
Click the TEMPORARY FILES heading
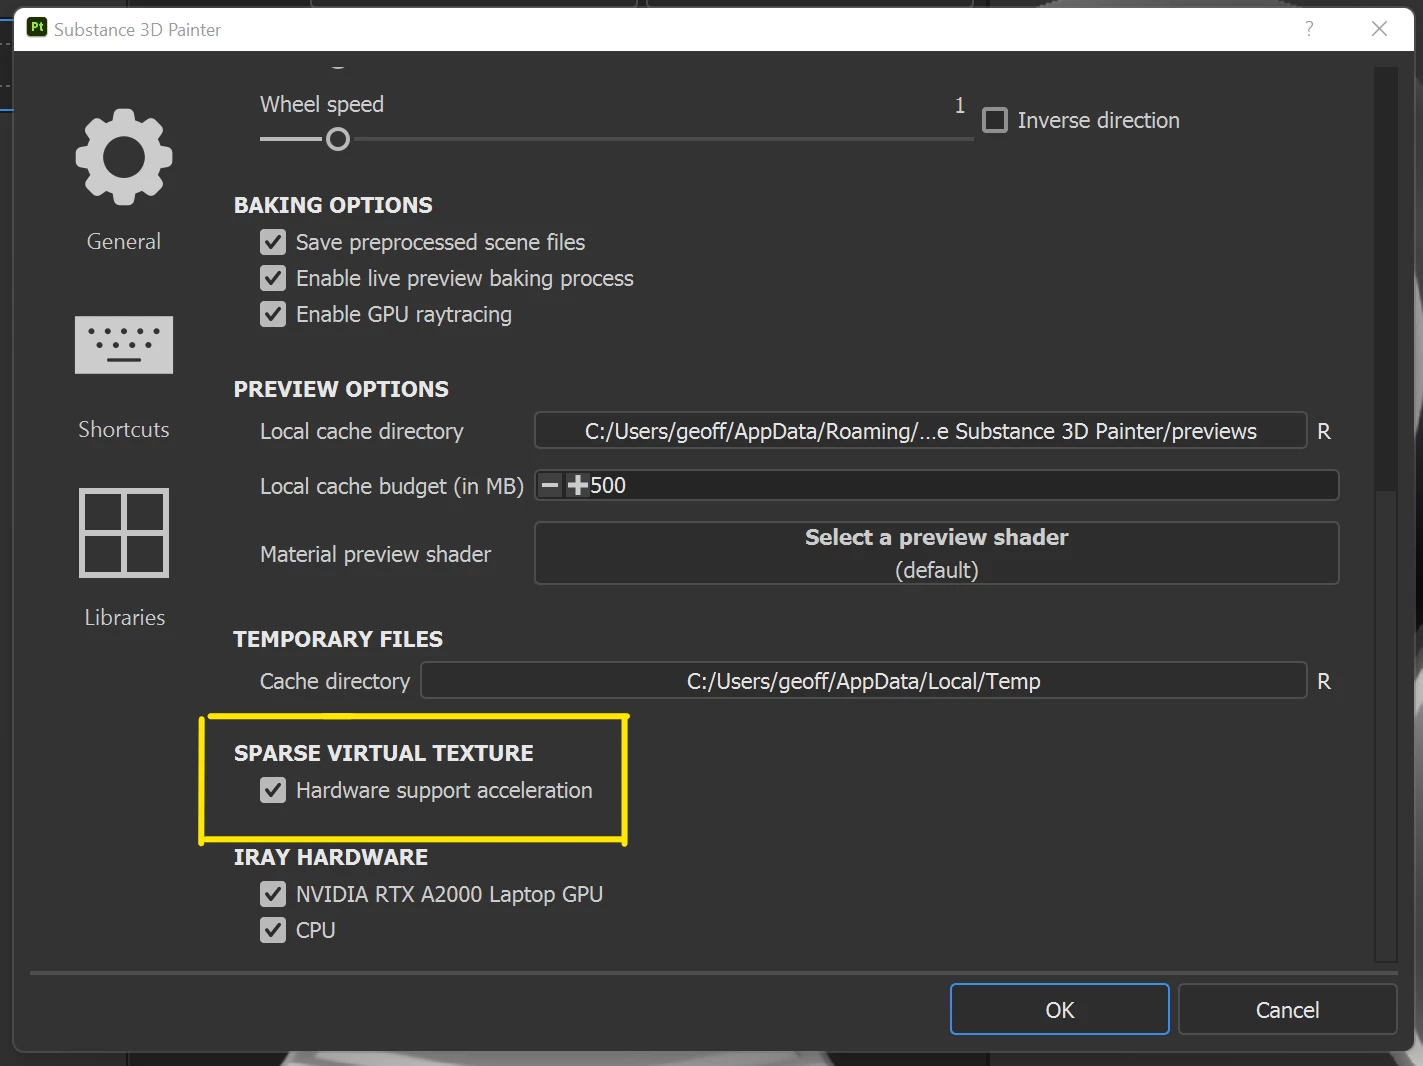click(x=338, y=639)
